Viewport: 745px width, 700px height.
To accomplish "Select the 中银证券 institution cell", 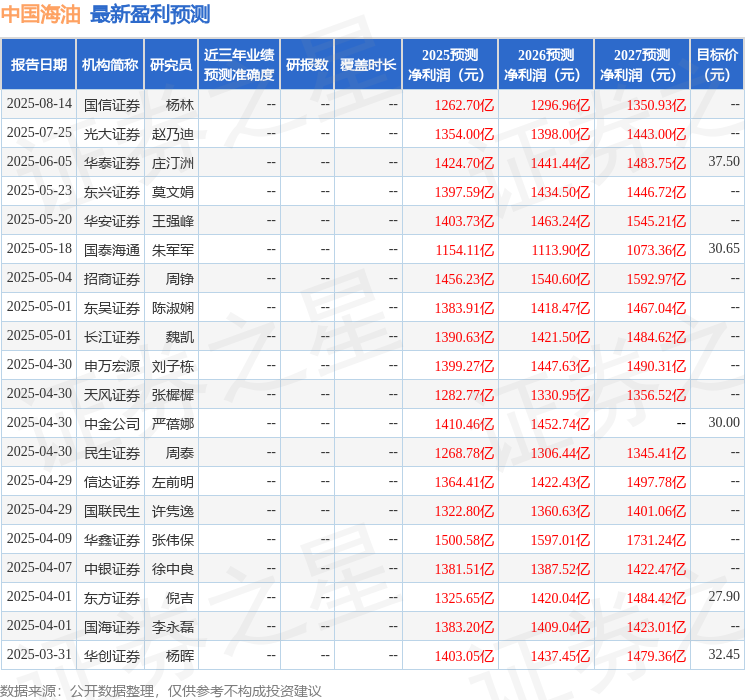I will [x=112, y=569].
